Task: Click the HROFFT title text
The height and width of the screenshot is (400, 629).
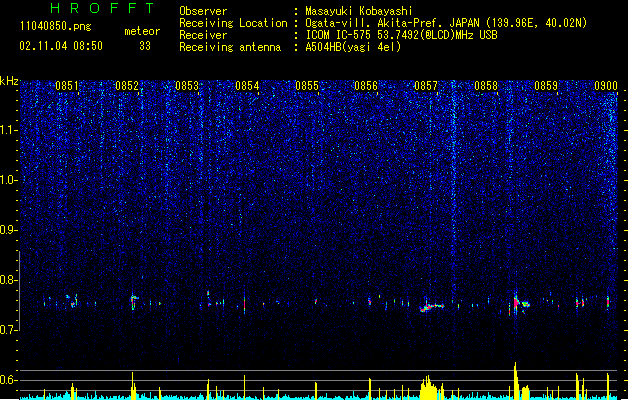Action: [x=103, y=8]
